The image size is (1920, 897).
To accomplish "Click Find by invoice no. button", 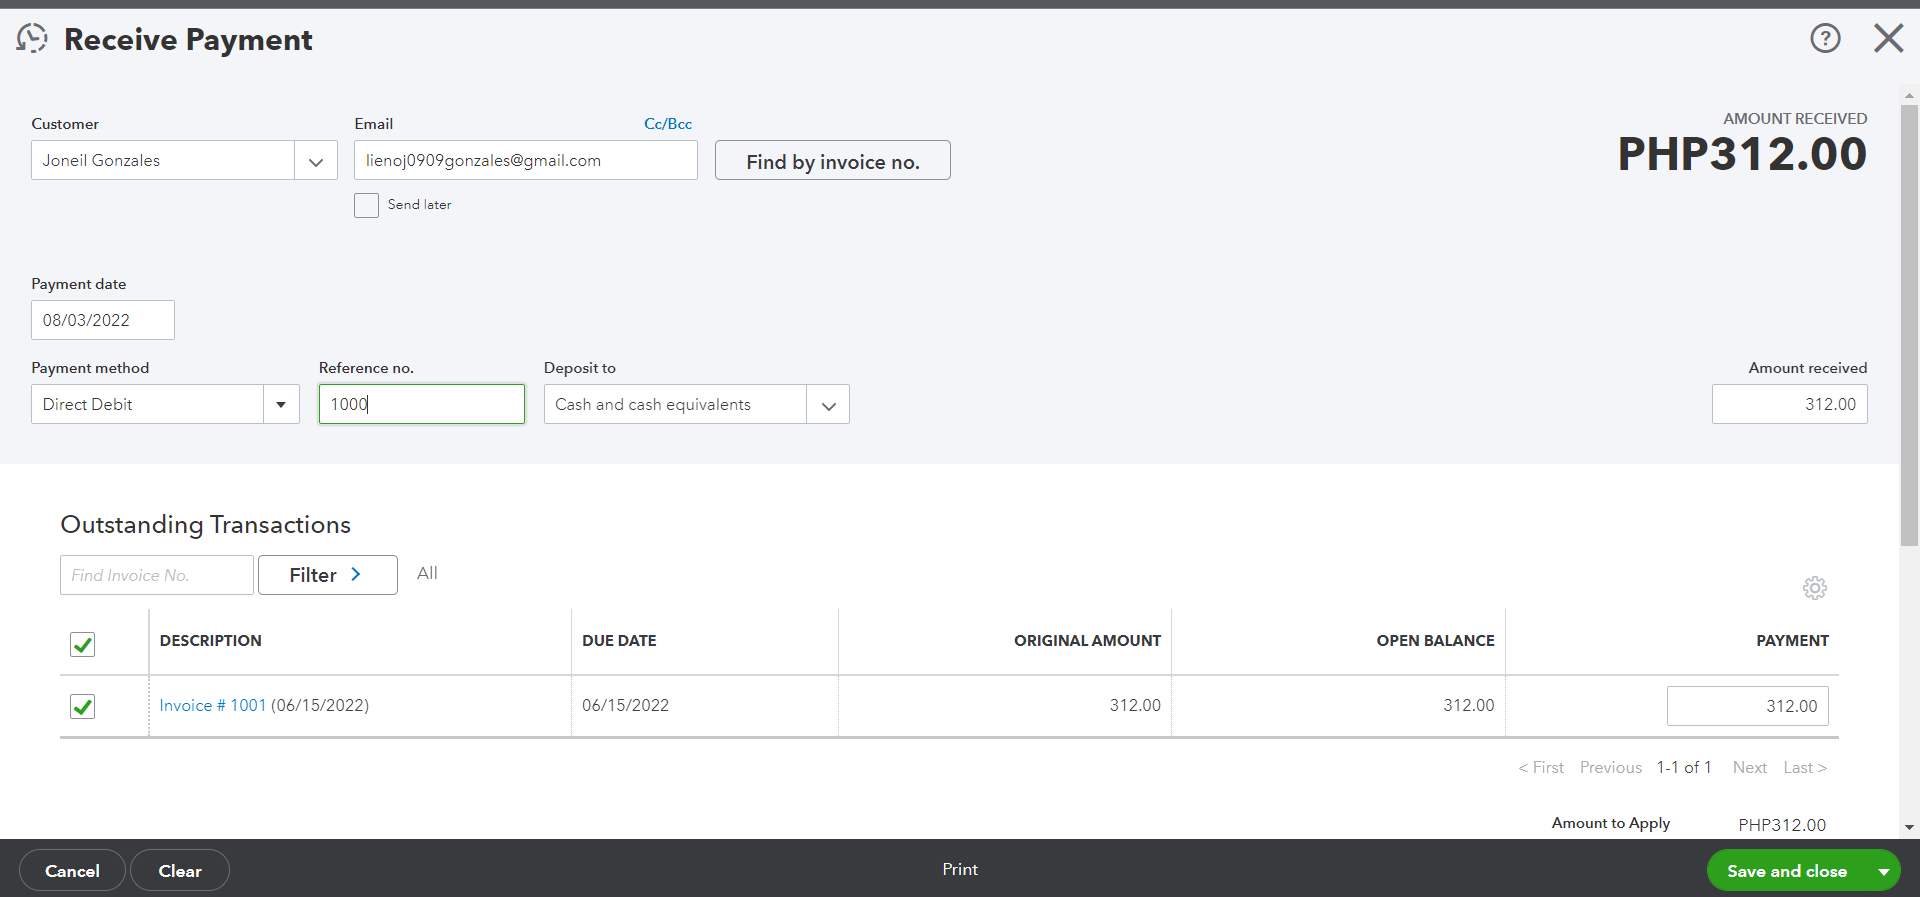I will pyautogui.click(x=832, y=161).
